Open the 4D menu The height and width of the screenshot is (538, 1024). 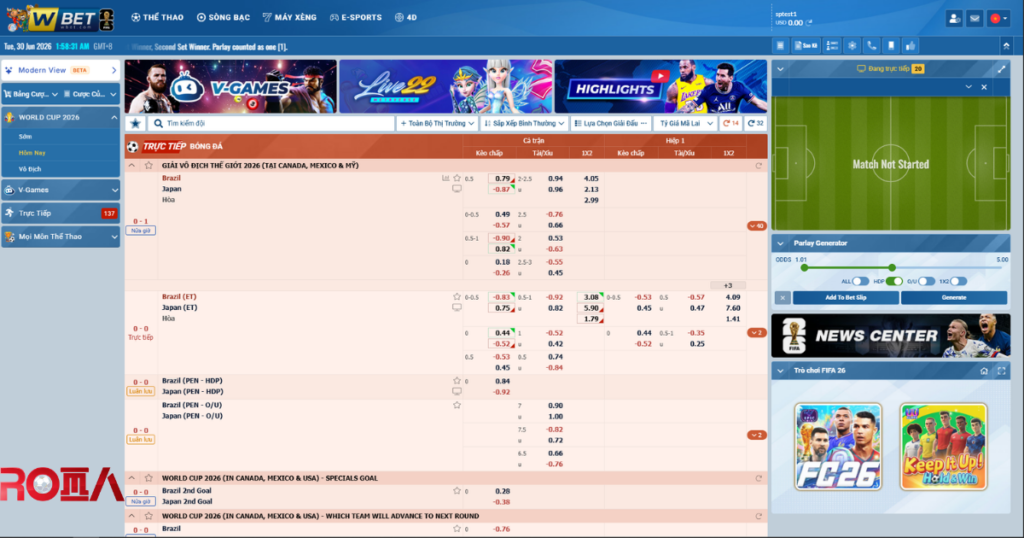(406, 18)
